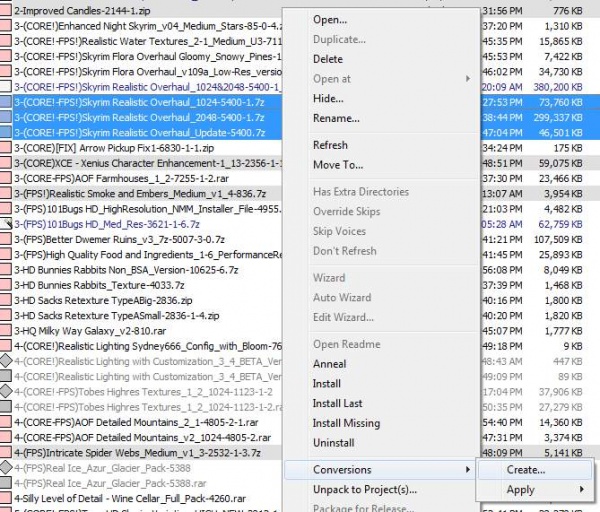This screenshot has height=512, width=600.
Task: Click status icon for 101Bugs HD_Med_Res package
Action: pos(6,224)
